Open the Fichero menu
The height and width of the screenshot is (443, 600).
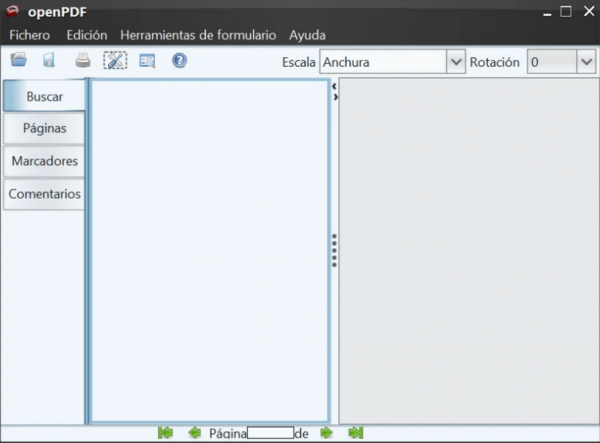[29, 35]
